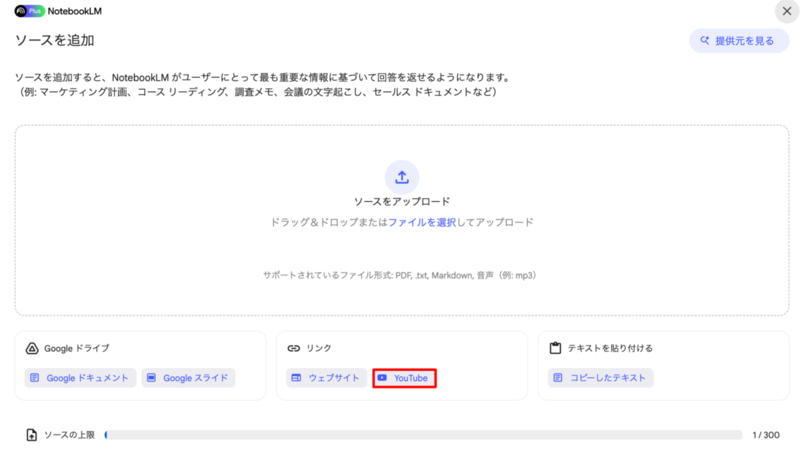The width and height of the screenshot is (800, 457).
Task: Click the 1 / 300 source count
Action: (766, 435)
